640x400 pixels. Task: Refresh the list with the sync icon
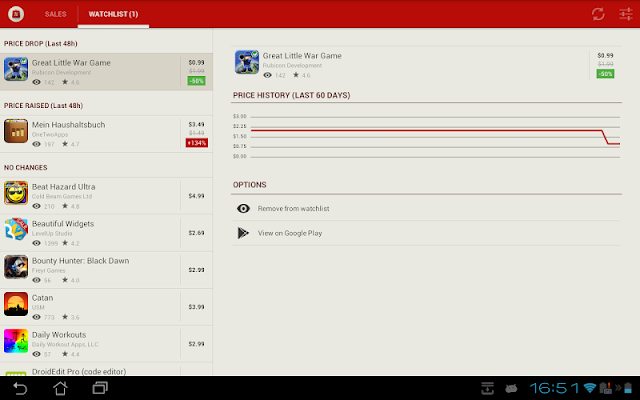598,14
